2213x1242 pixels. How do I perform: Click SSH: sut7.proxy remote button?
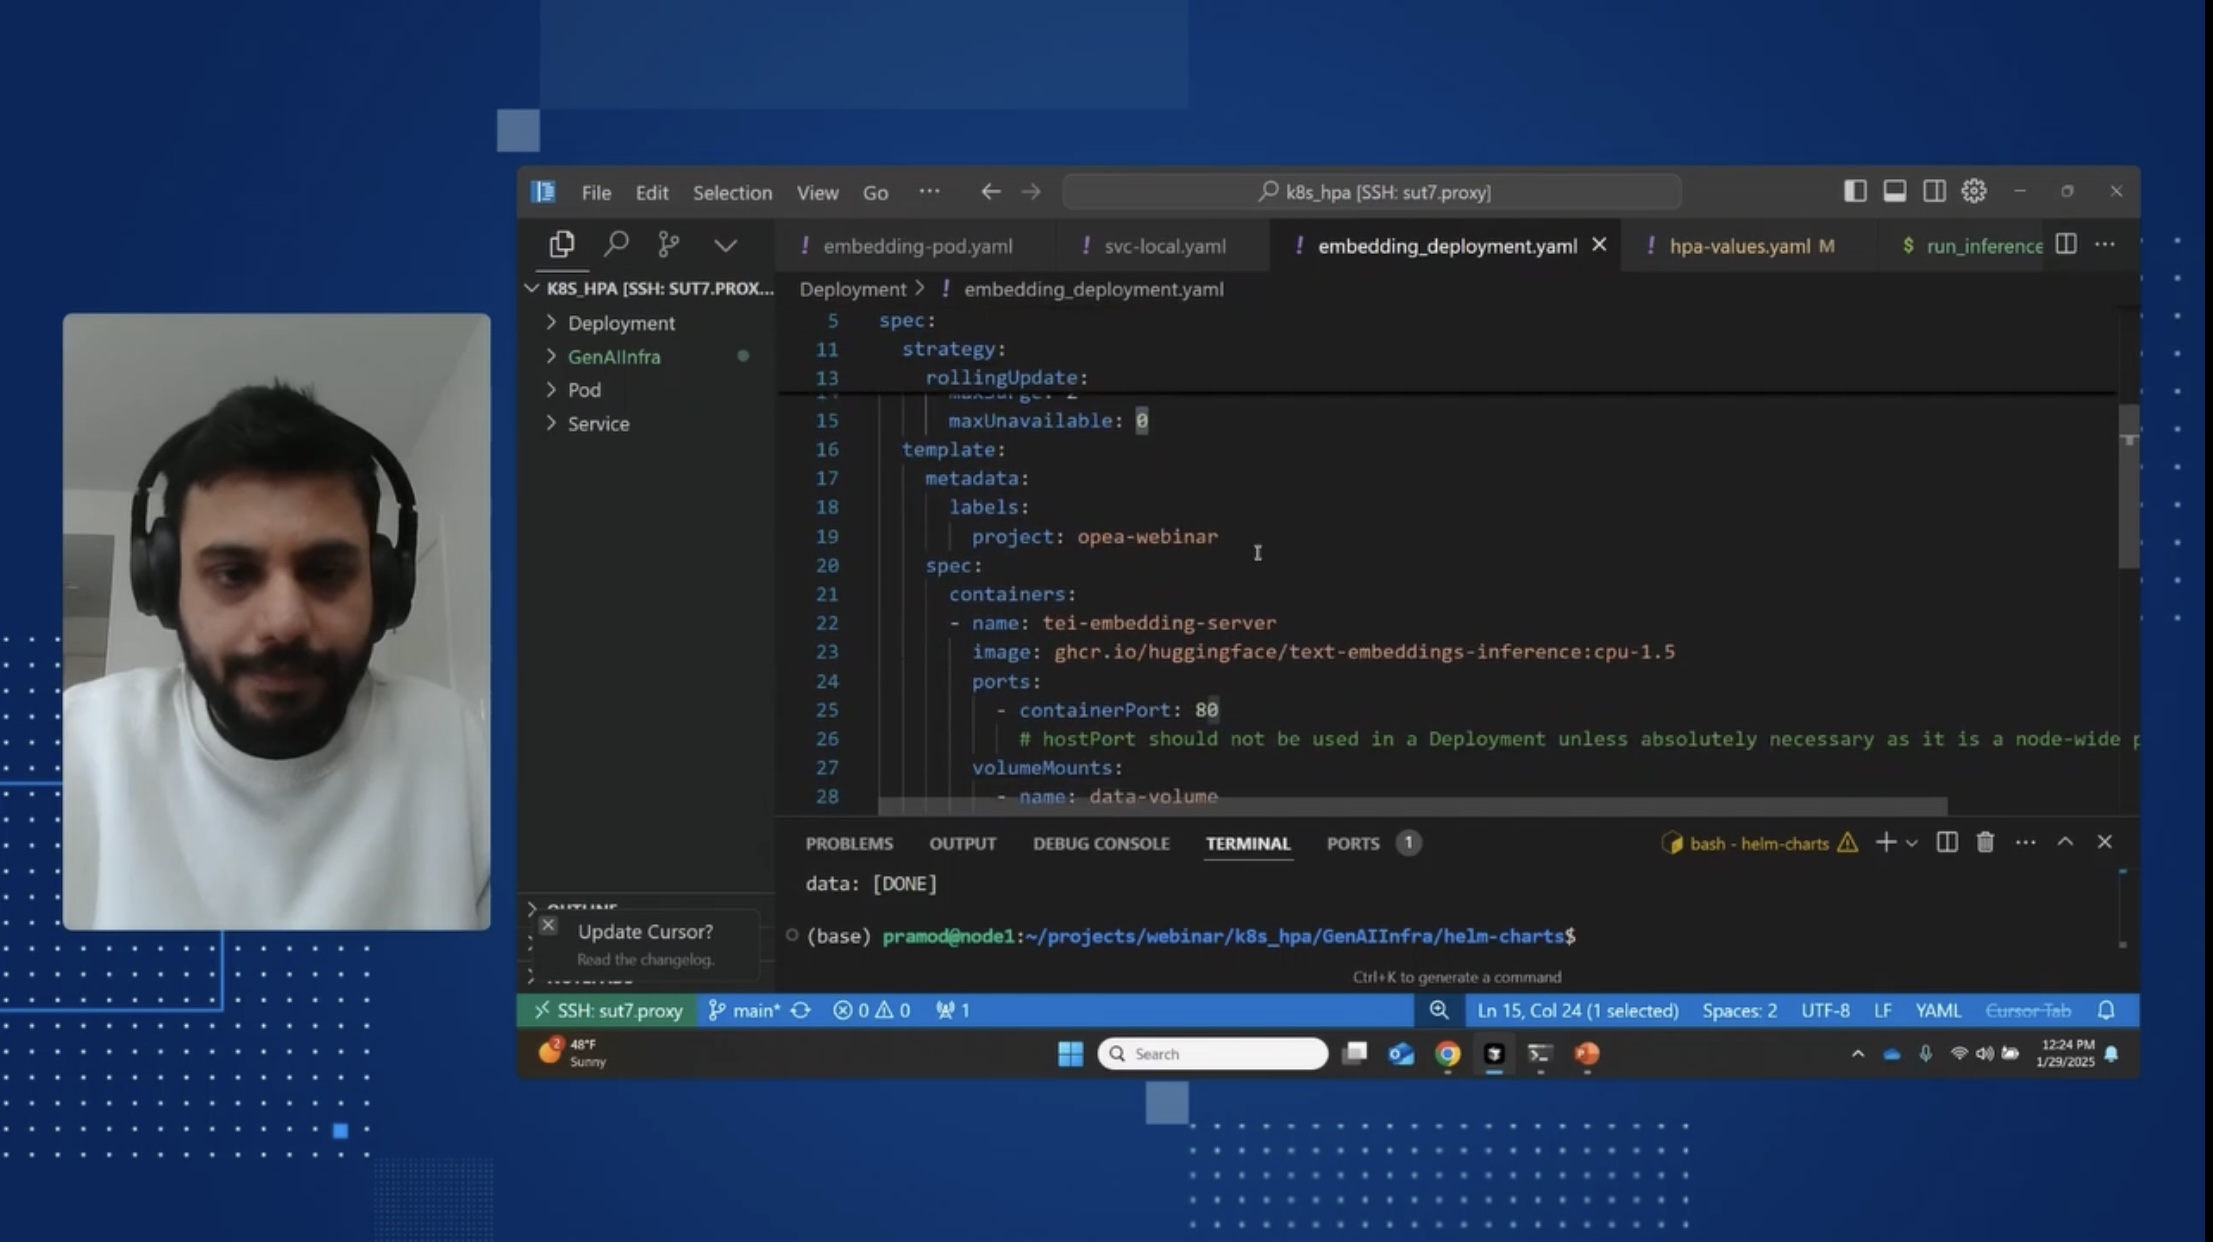click(x=608, y=1010)
